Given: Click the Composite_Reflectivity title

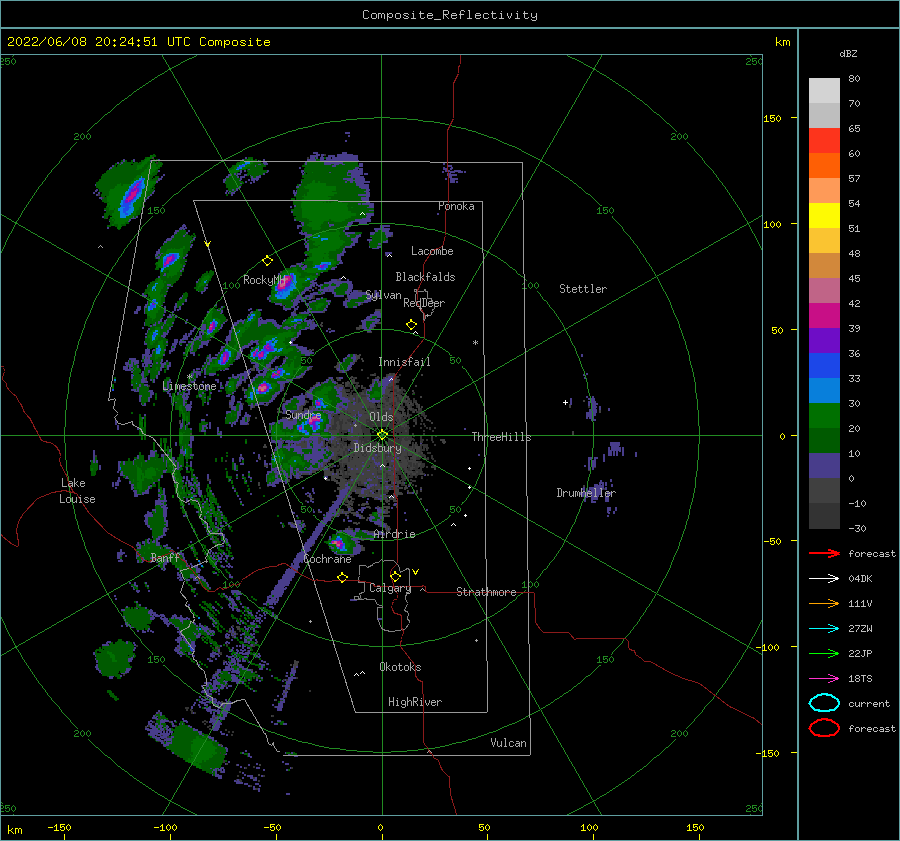Looking at the screenshot, I should point(450,15).
